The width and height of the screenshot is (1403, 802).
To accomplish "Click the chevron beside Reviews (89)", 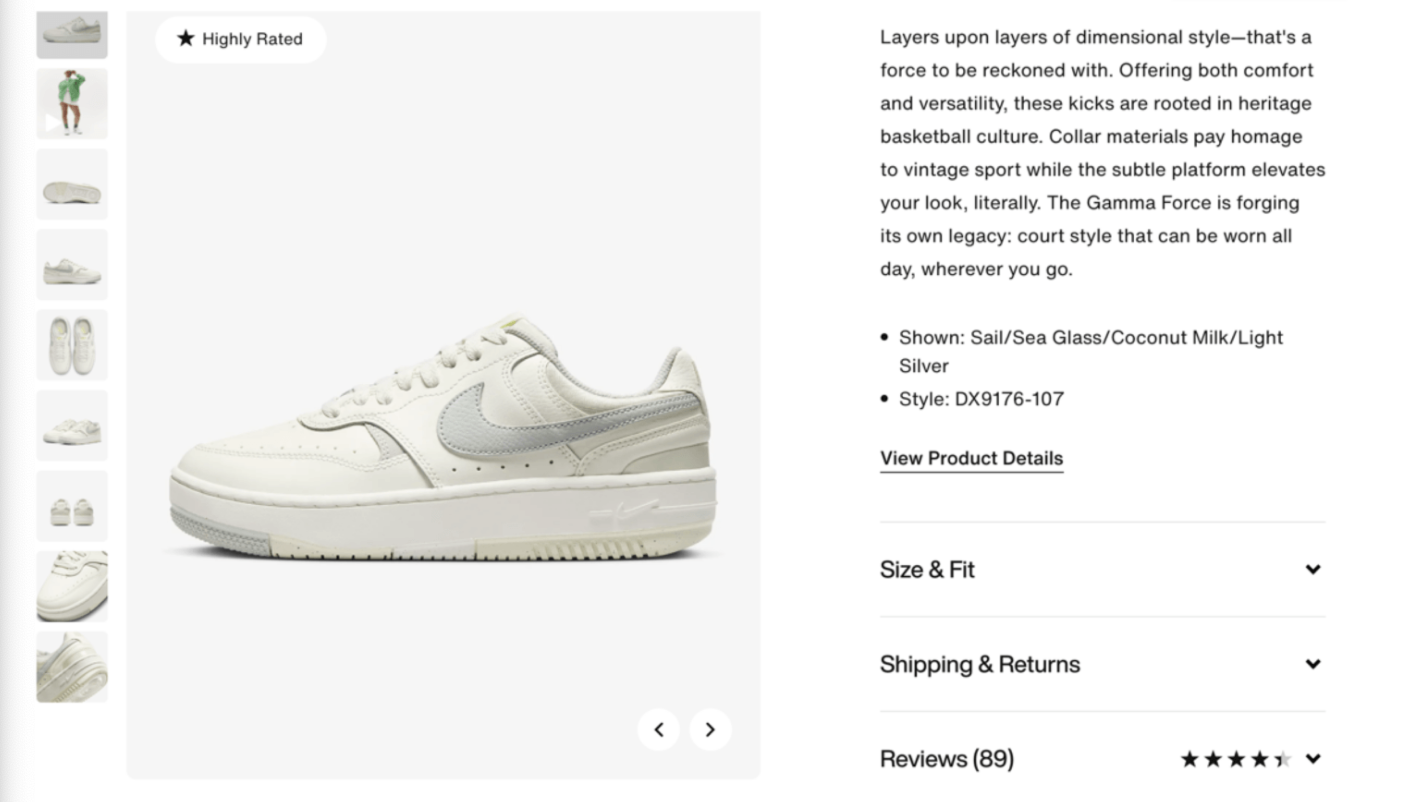I will click(1313, 759).
